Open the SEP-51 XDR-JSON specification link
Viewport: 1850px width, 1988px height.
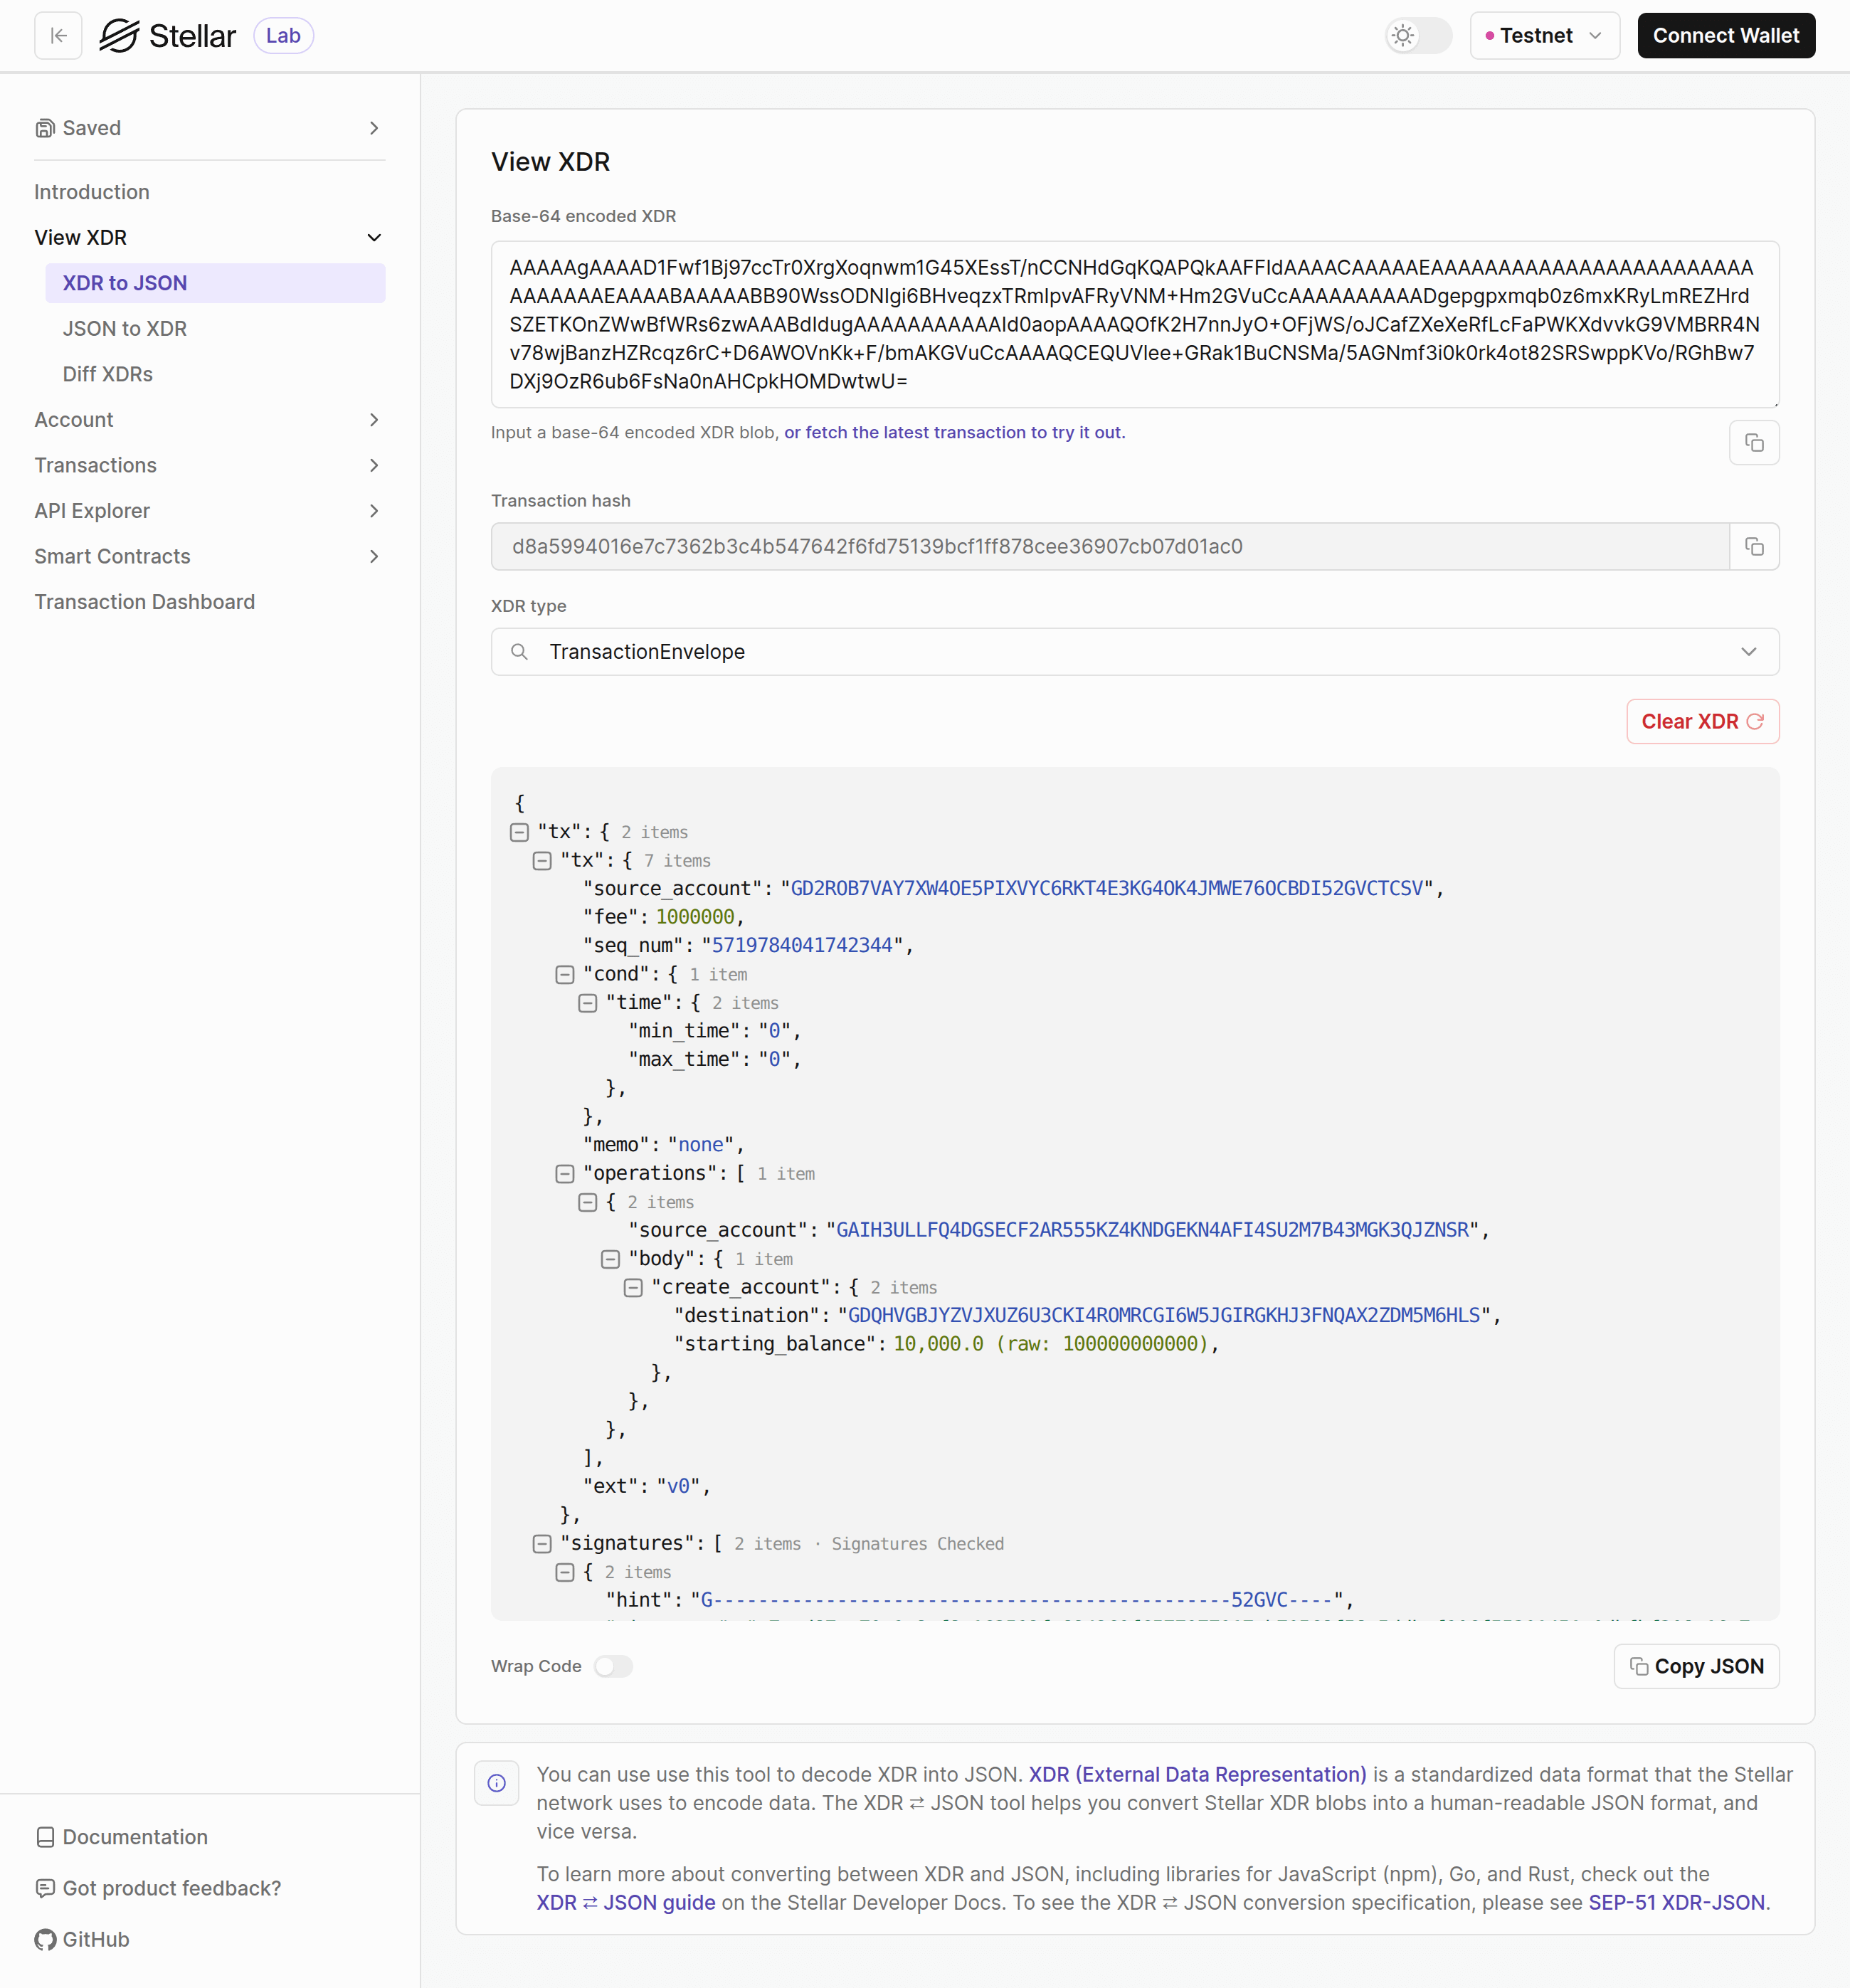1676,1903
